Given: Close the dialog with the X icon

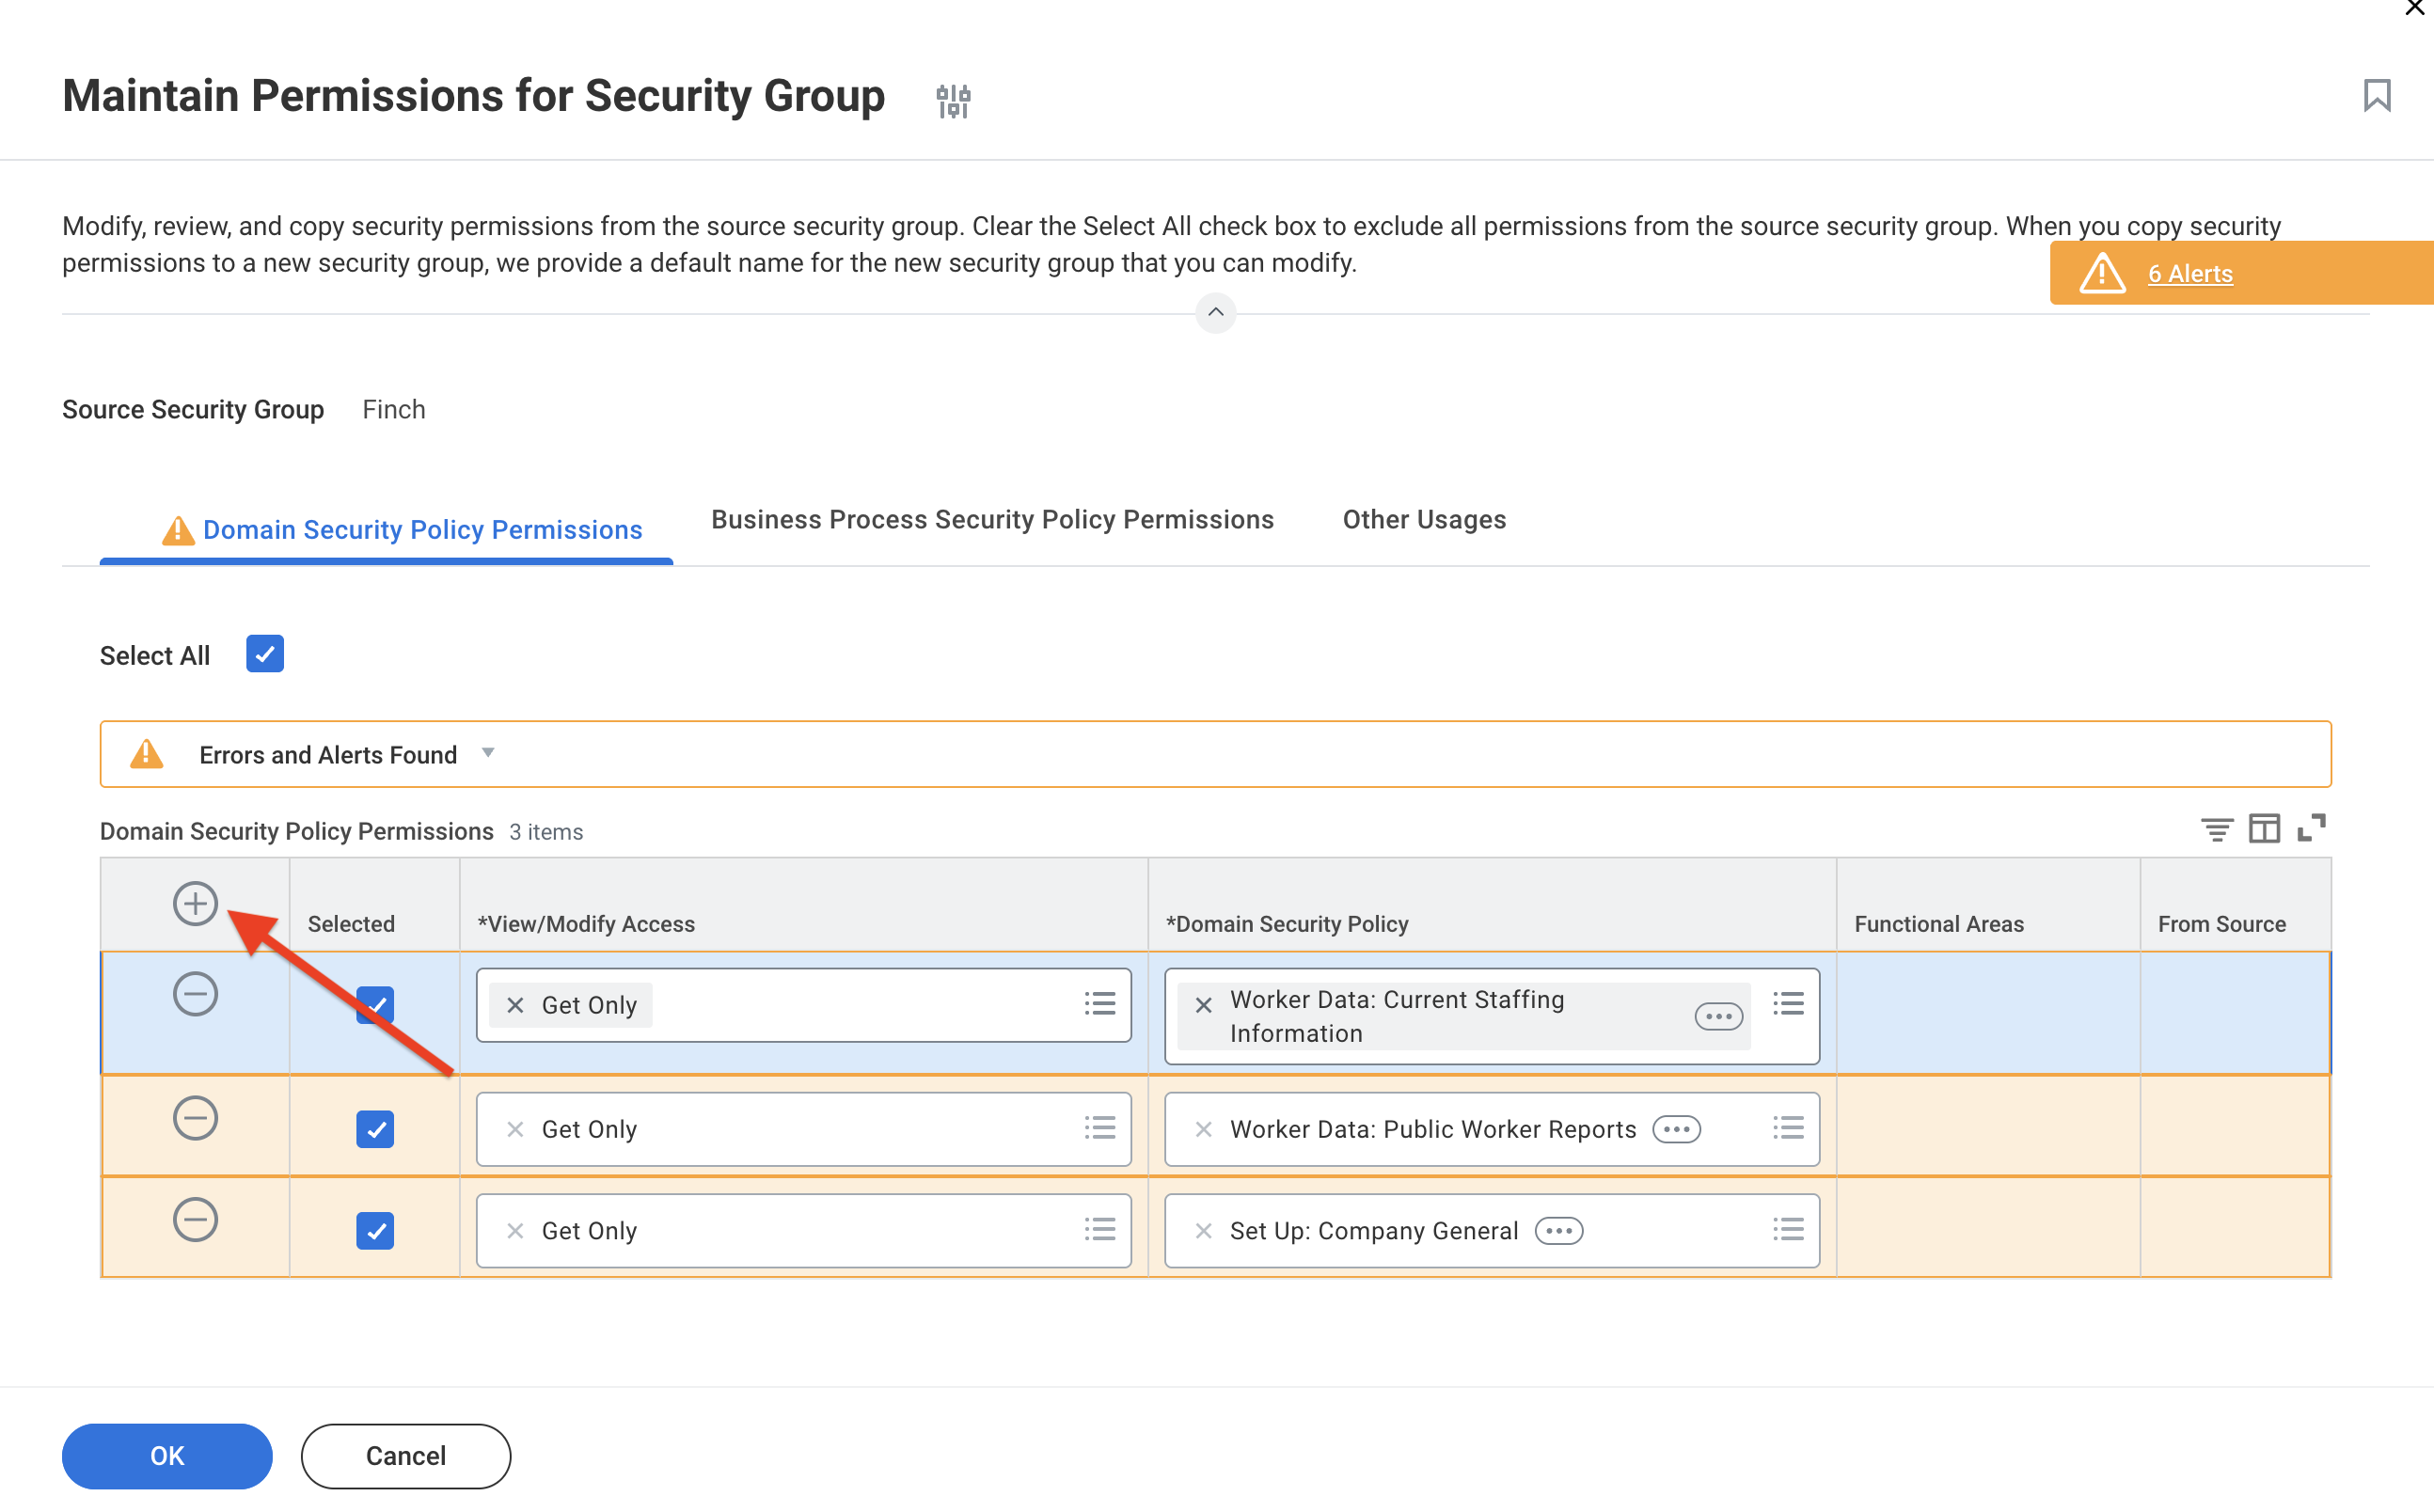Looking at the screenshot, I should point(2414,8).
